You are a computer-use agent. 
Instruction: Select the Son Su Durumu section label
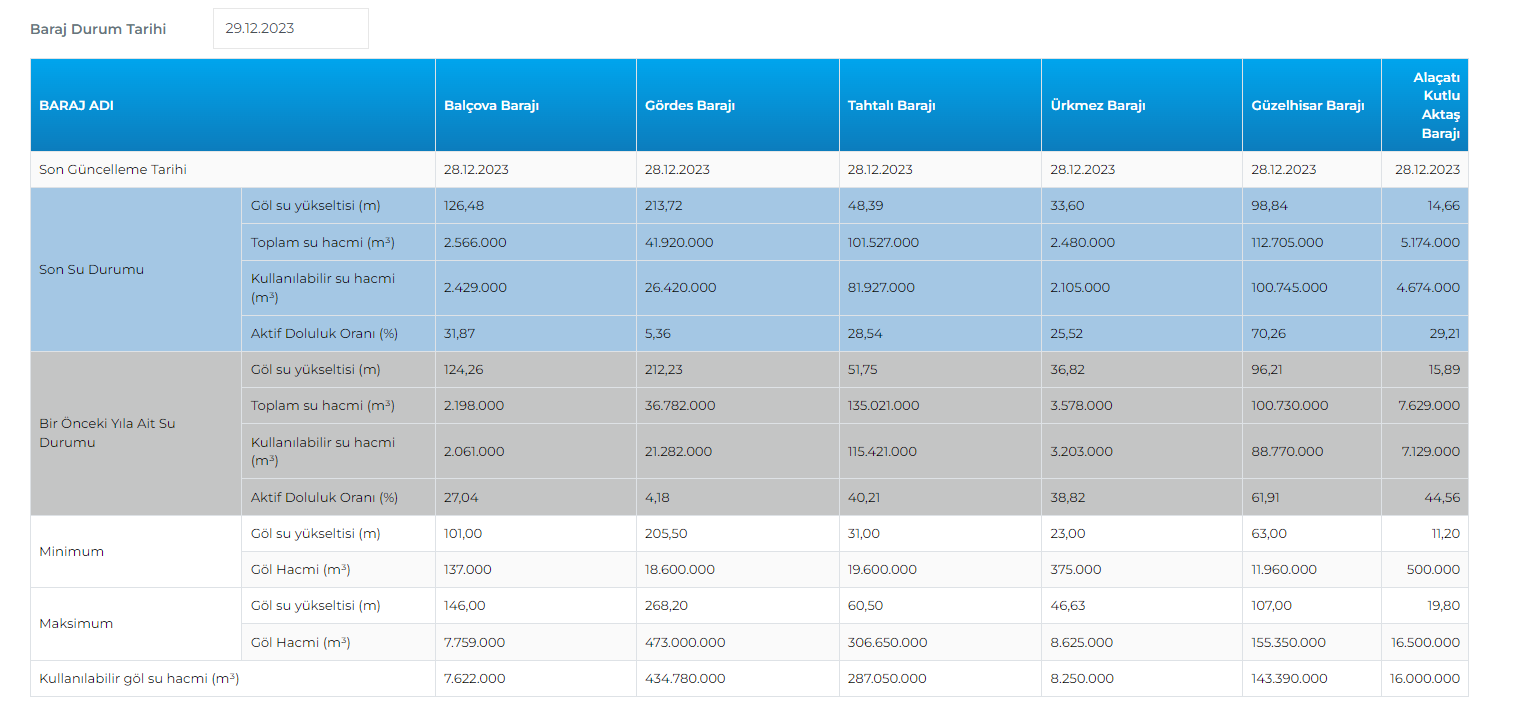point(91,270)
